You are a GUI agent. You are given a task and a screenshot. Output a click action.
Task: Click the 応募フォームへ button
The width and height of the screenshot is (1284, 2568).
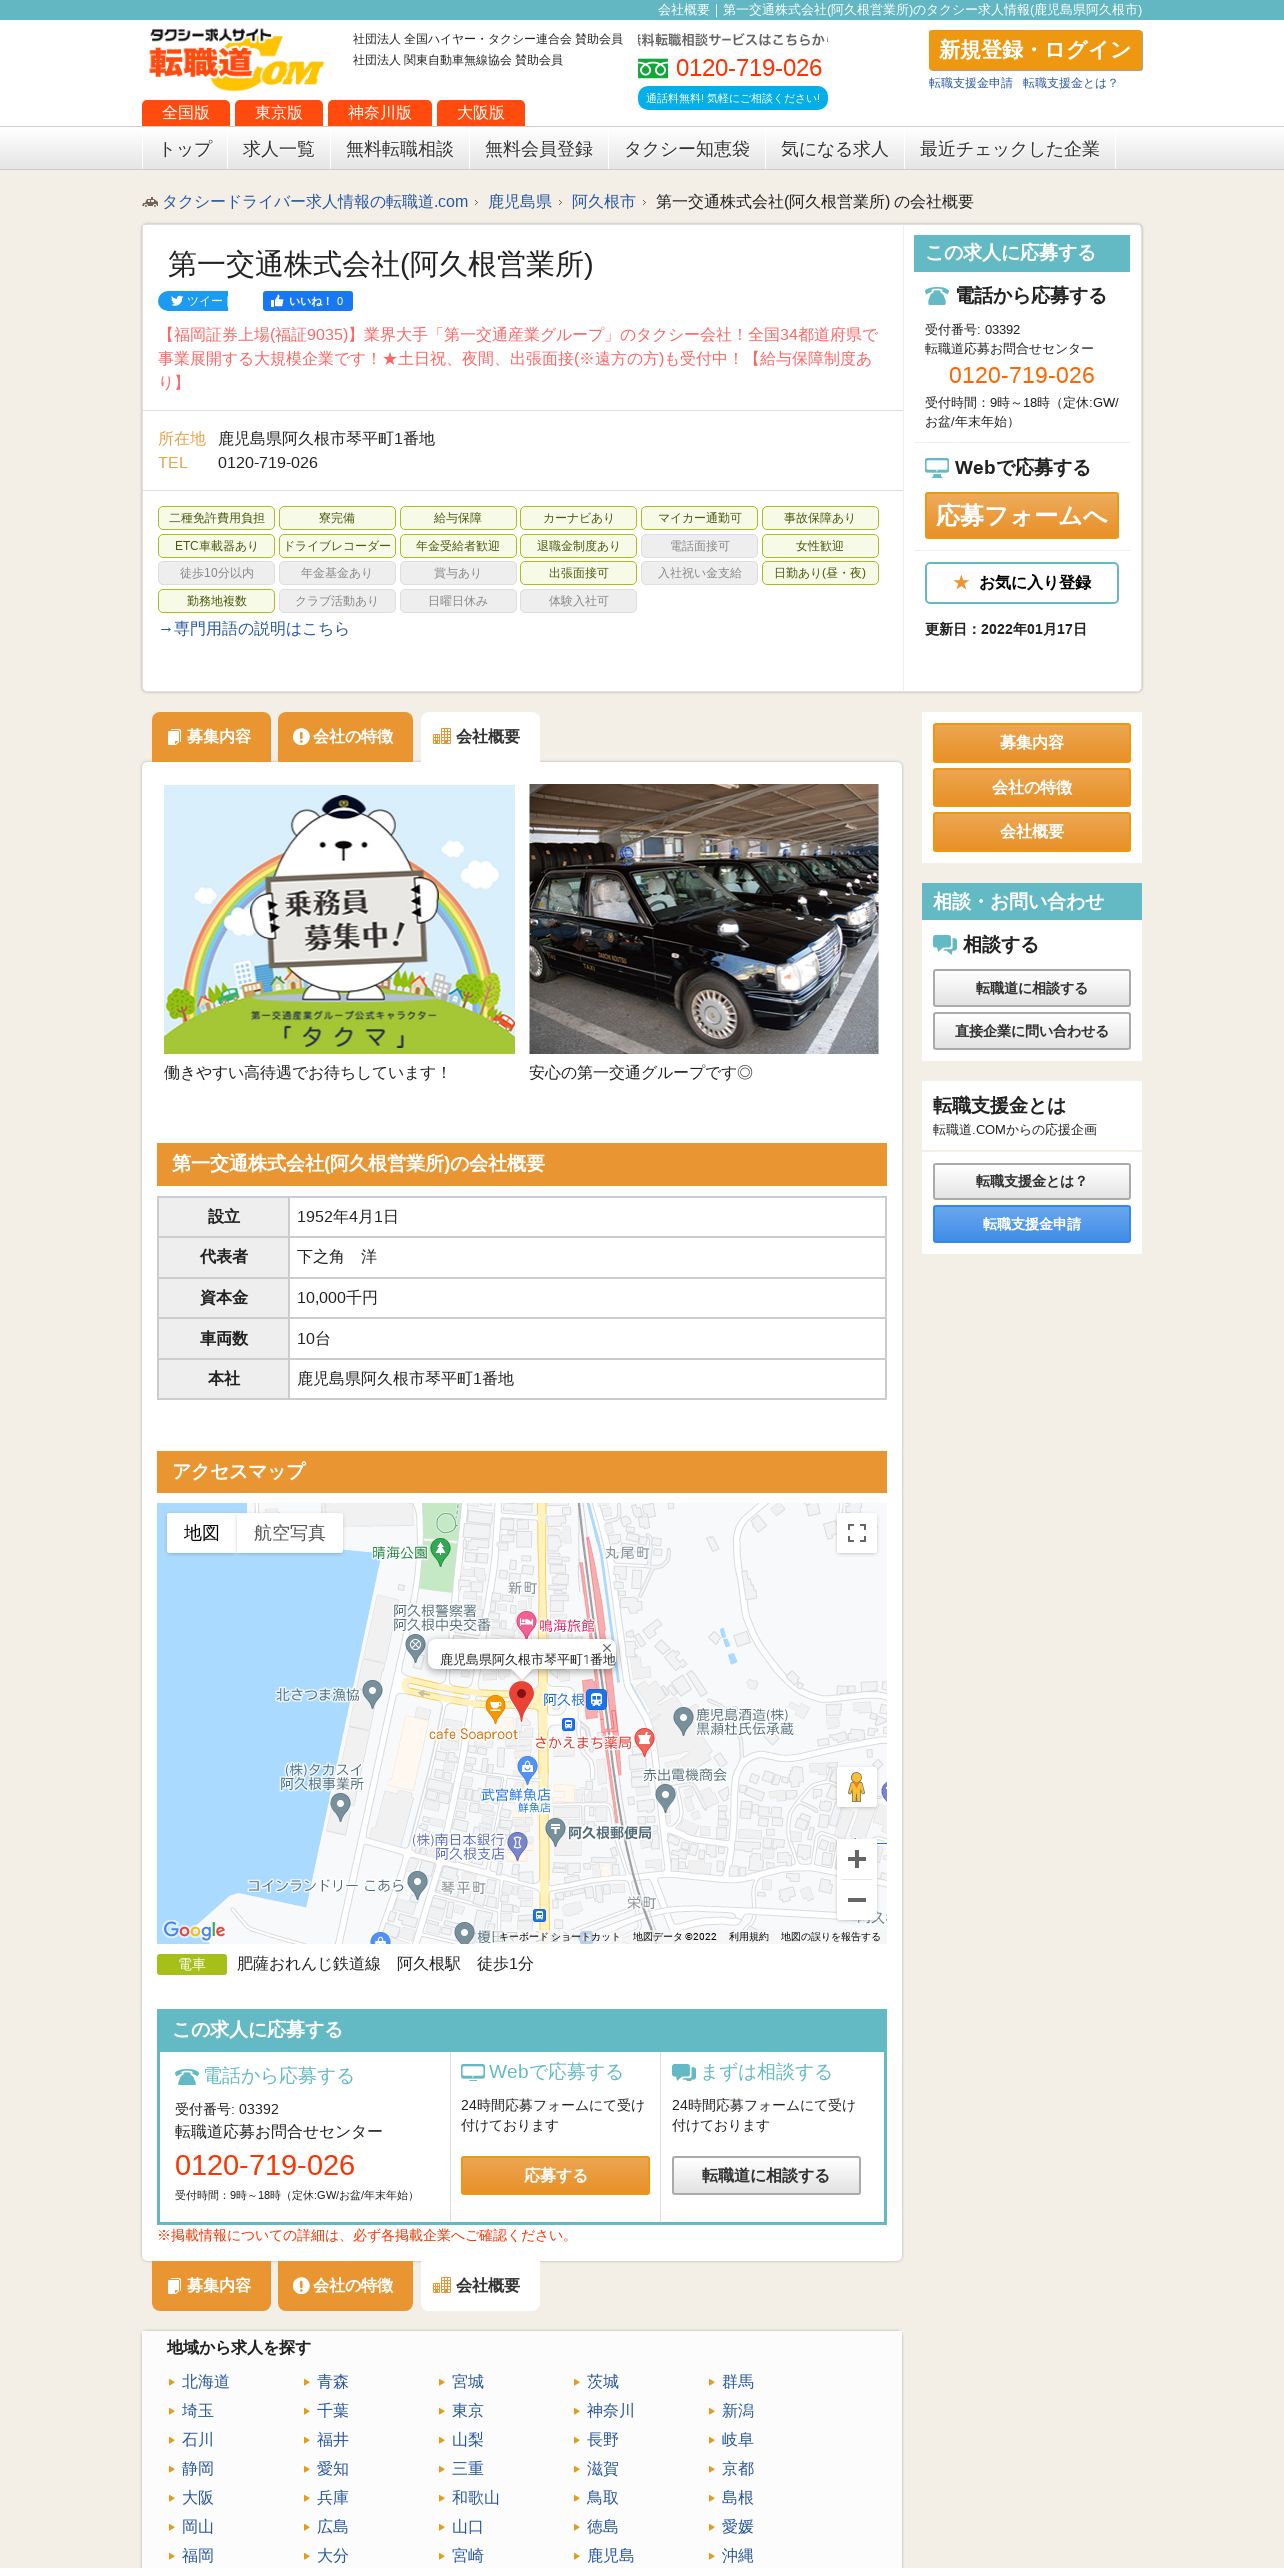point(1021,516)
